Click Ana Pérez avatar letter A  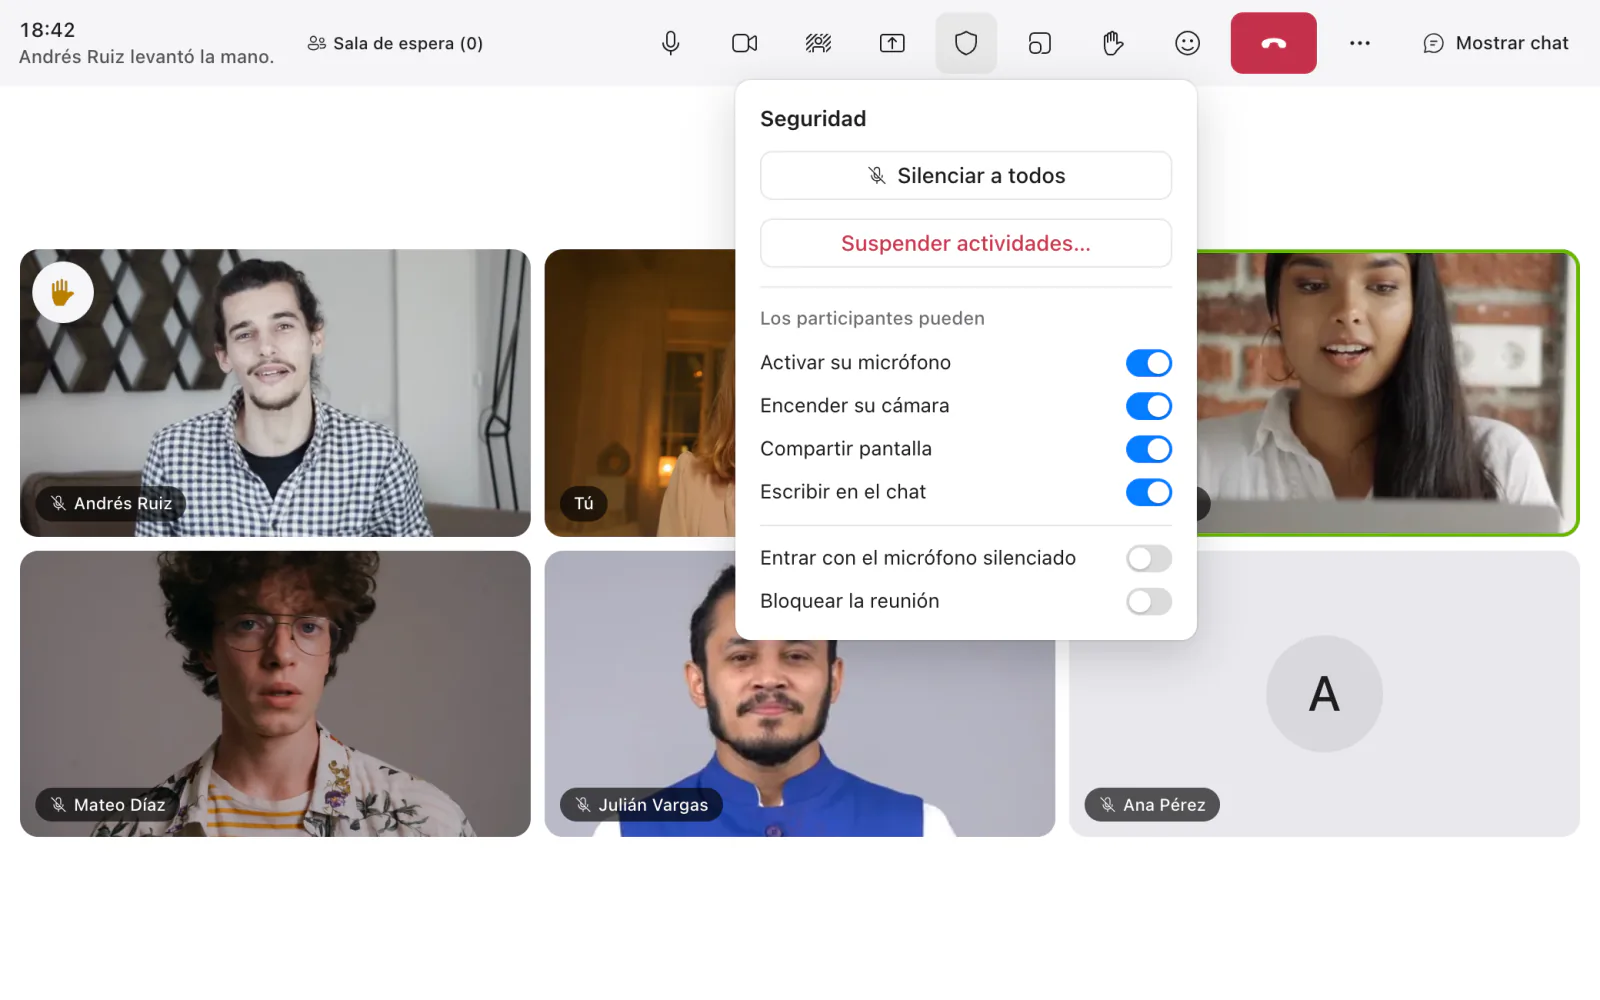(x=1324, y=694)
